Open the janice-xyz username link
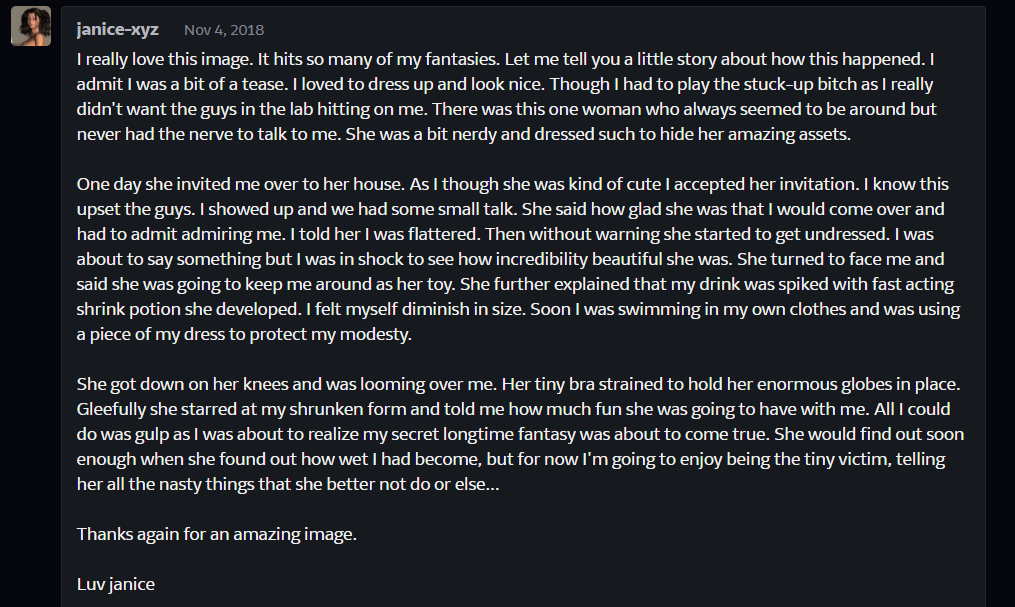1015x607 pixels. tap(117, 30)
